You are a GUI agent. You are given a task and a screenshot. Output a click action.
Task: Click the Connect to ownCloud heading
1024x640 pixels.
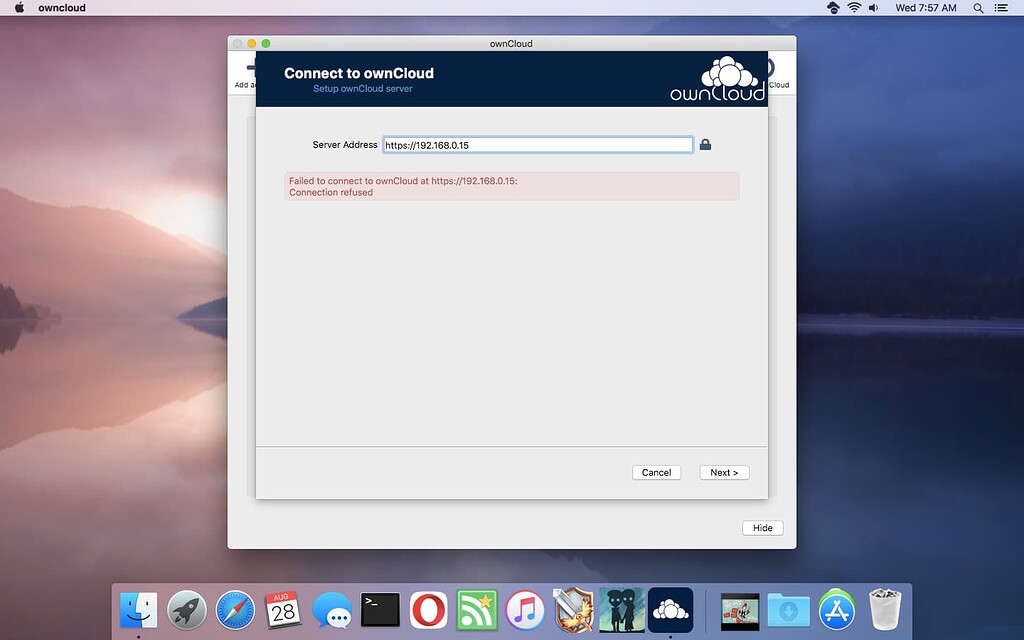pos(359,73)
